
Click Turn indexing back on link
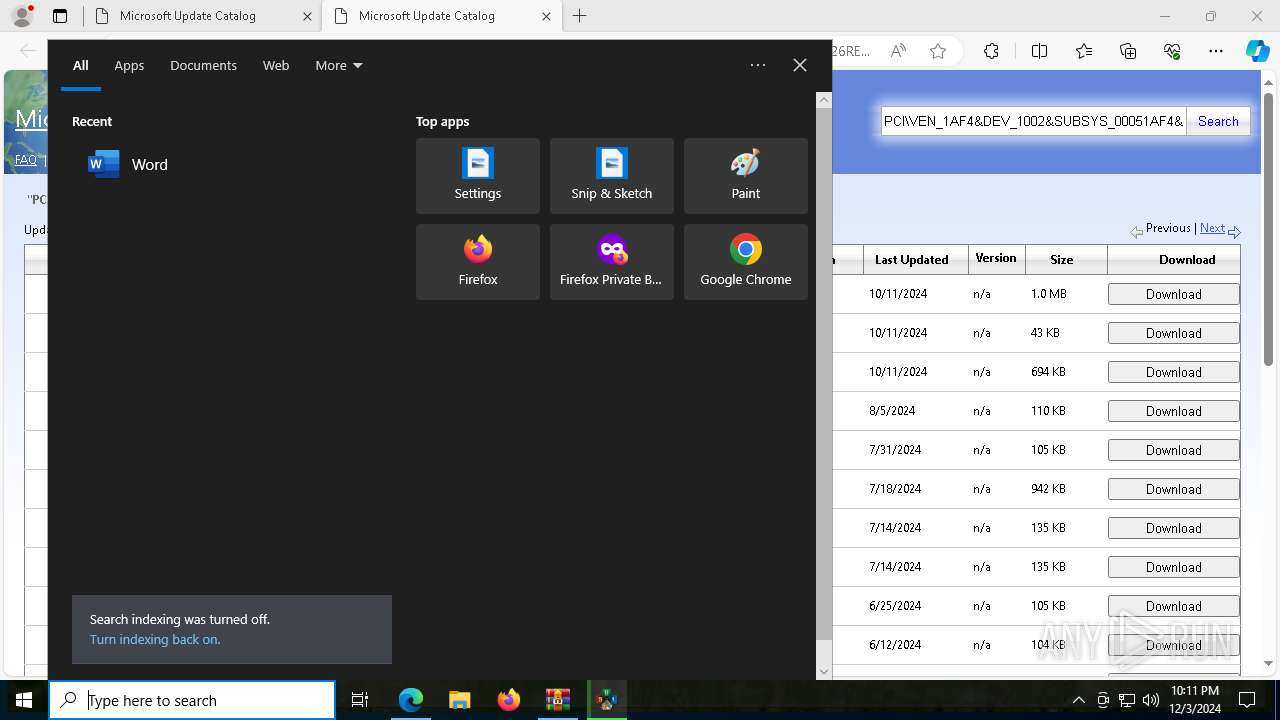(x=155, y=639)
